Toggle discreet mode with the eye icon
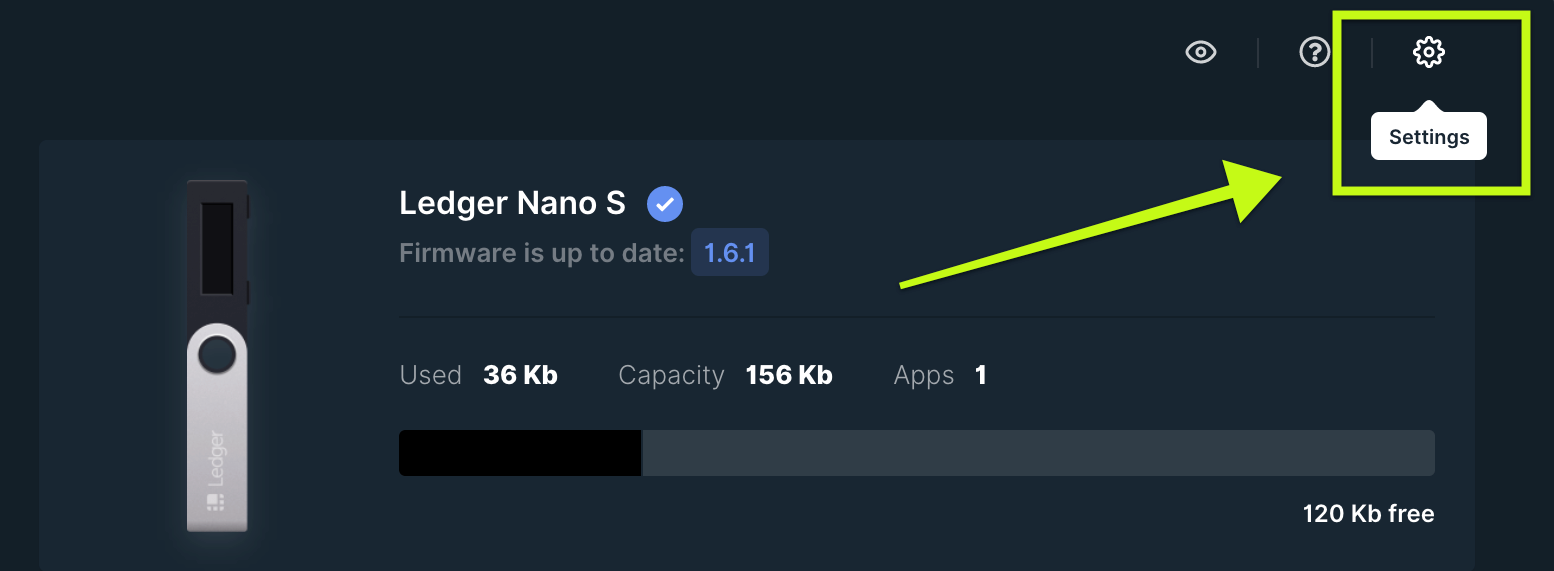This screenshot has height=571, width=1554. [1200, 52]
